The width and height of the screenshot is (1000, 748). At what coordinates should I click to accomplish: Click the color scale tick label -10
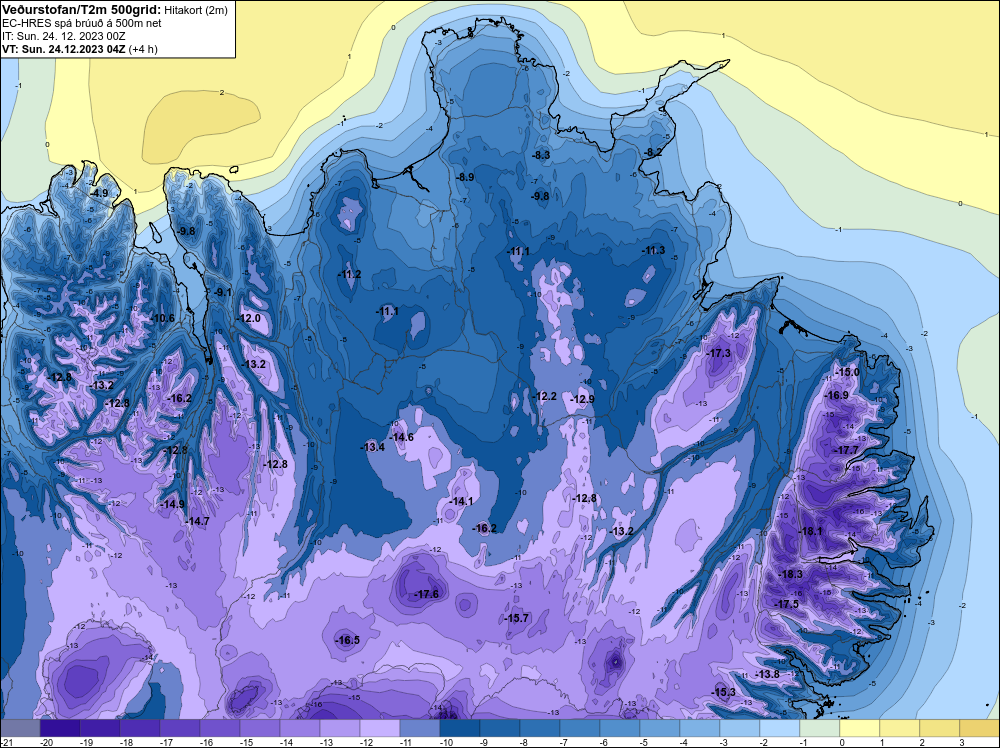[x=445, y=742]
